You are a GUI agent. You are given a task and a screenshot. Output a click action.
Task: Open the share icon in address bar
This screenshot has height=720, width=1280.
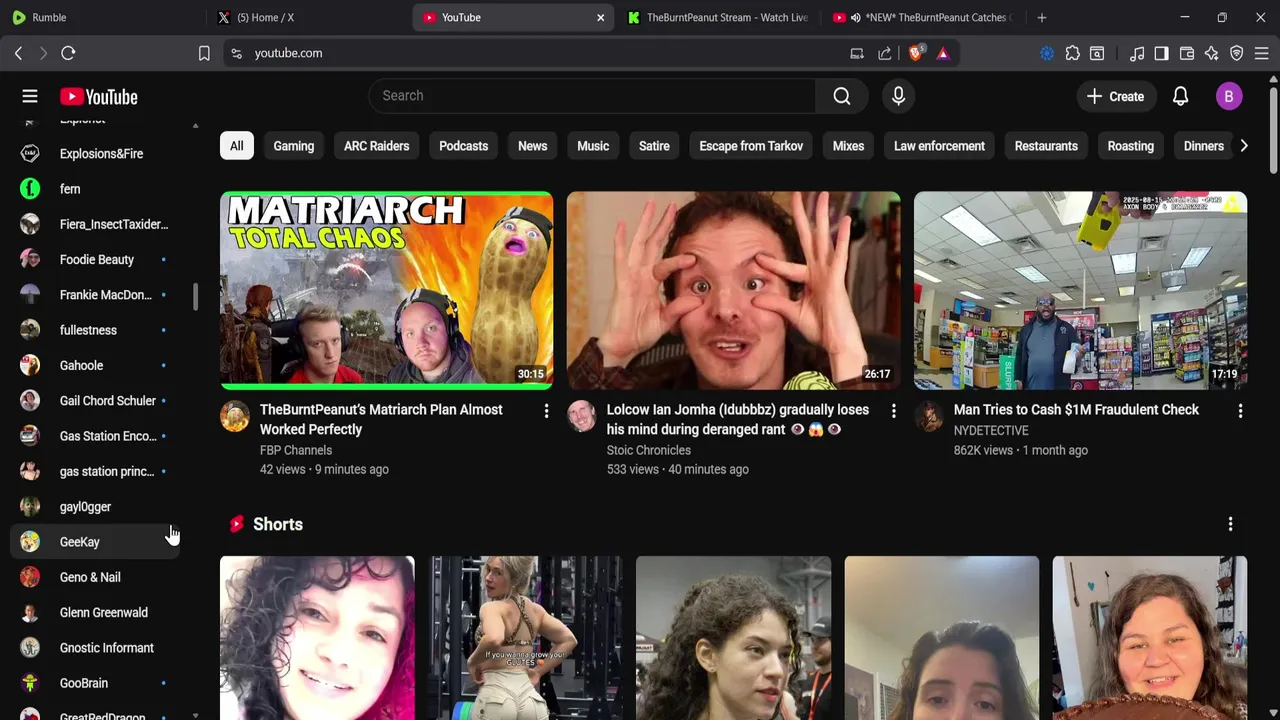click(x=885, y=53)
